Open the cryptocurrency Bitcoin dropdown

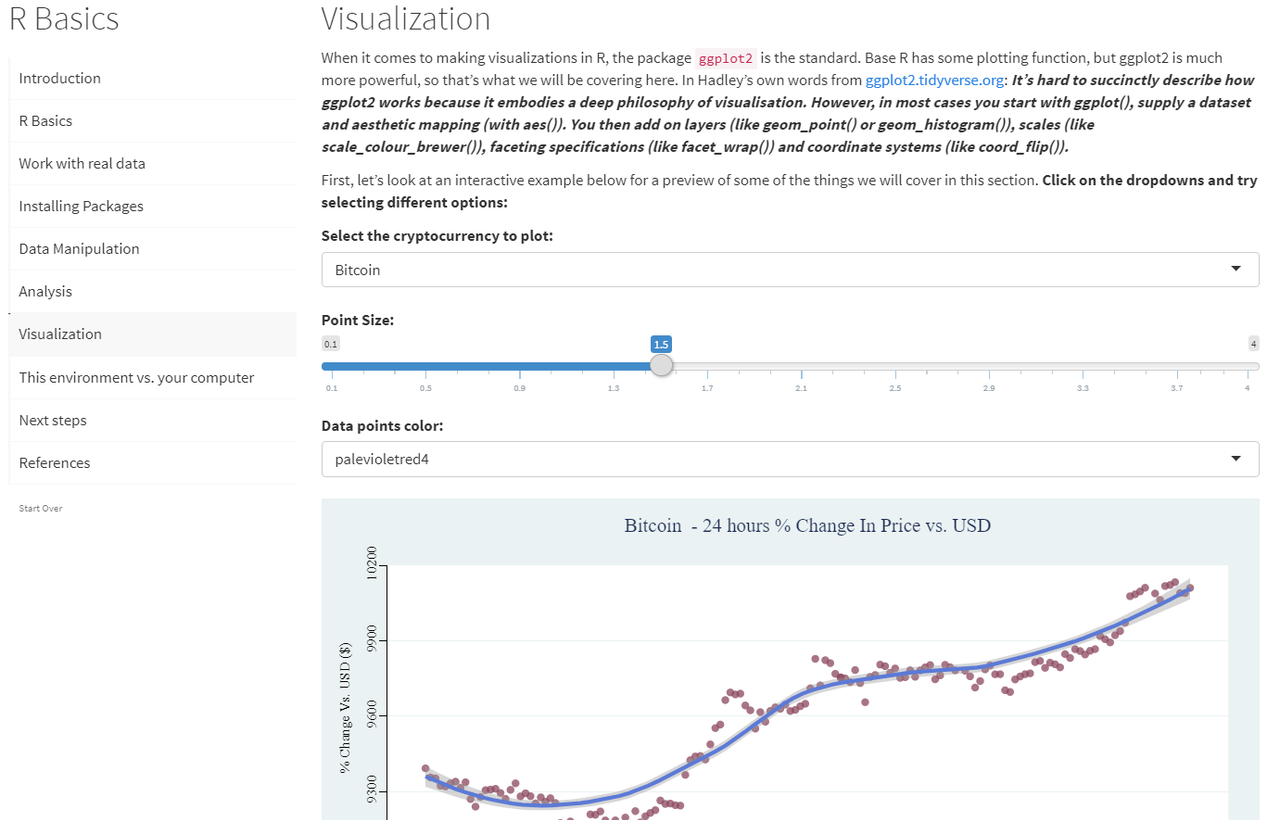click(x=790, y=269)
